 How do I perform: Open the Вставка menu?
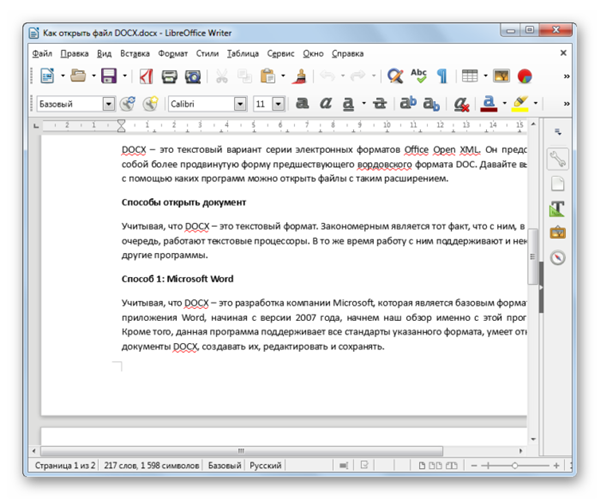pyautogui.click(x=135, y=54)
